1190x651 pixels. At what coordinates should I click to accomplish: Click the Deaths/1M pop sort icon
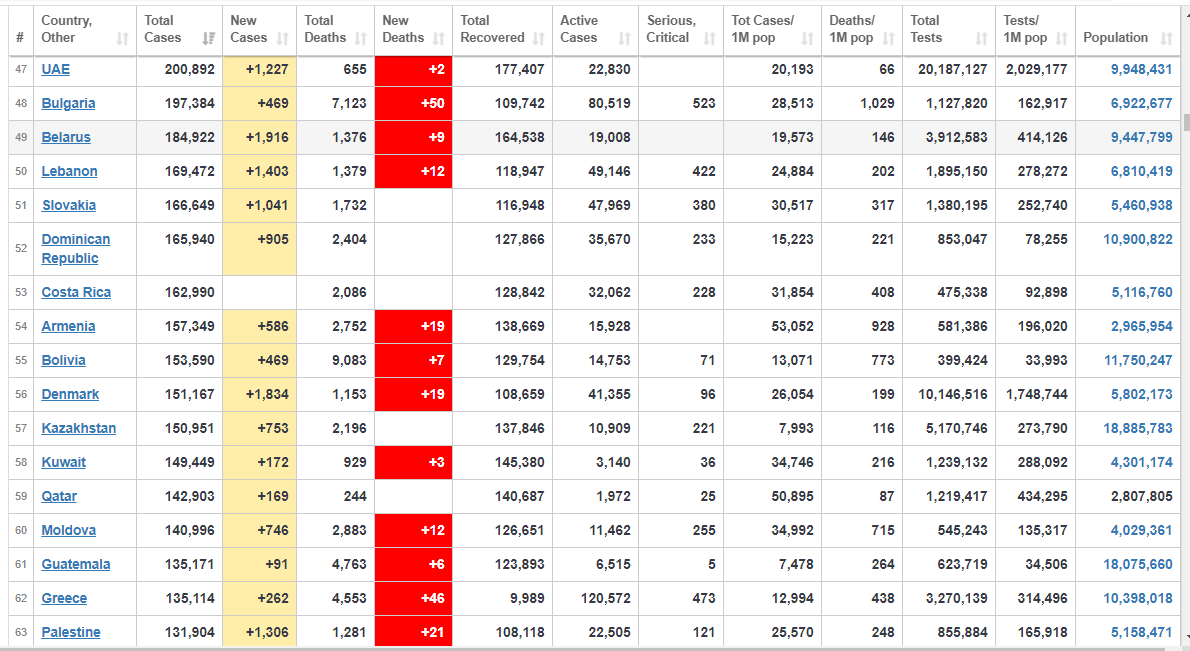(x=889, y=39)
